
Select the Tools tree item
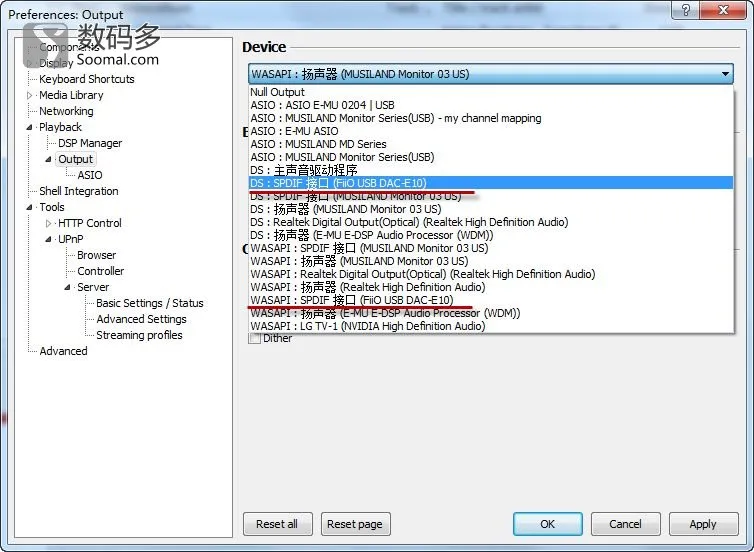click(x=52, y=207)
